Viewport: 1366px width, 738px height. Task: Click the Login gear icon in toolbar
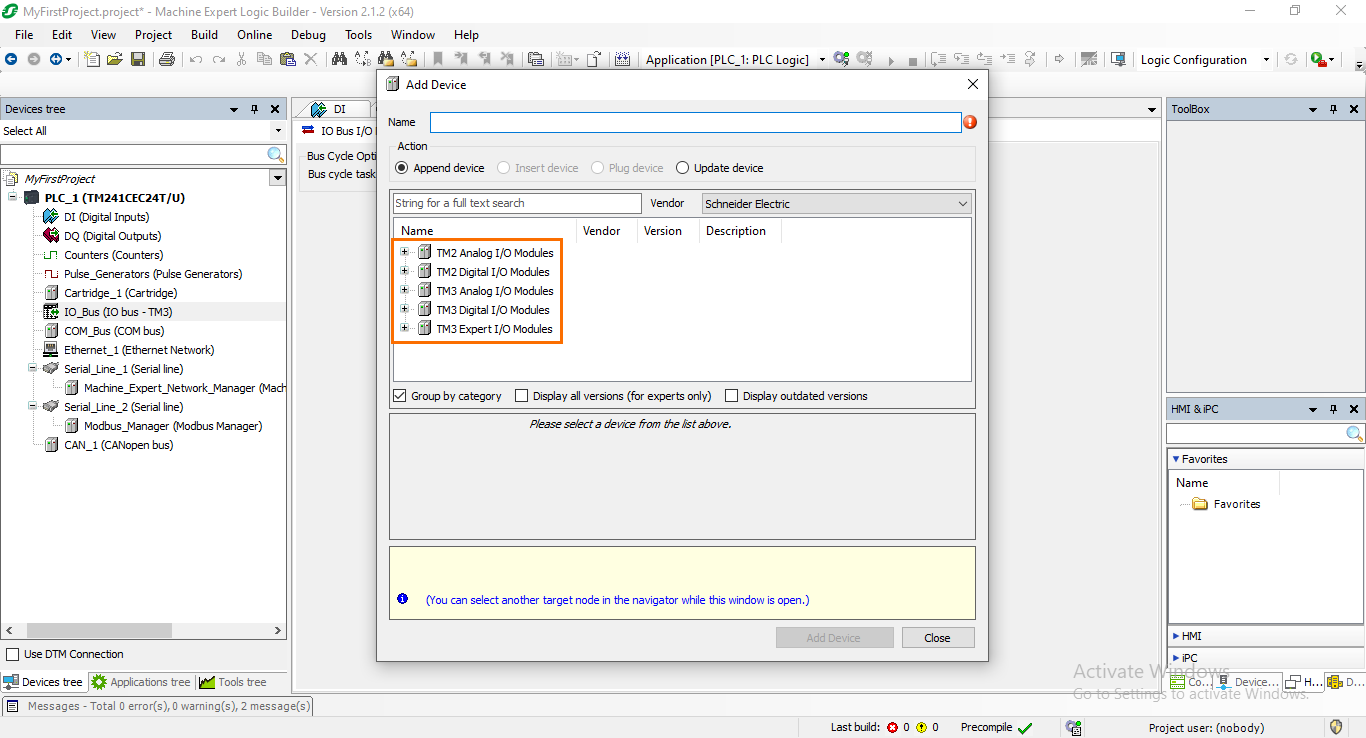[x=841, y=60]
